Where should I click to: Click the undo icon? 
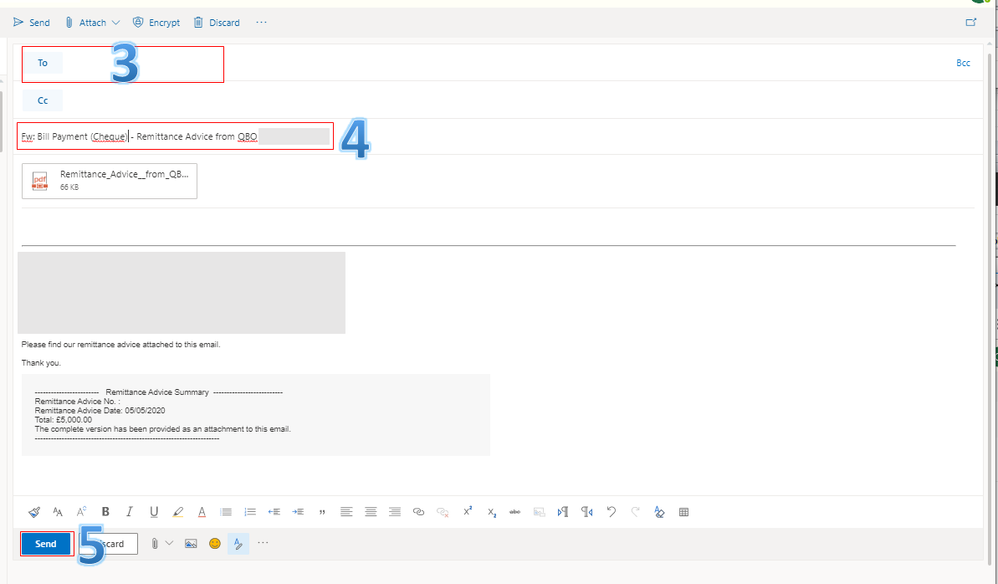[611, 511]
